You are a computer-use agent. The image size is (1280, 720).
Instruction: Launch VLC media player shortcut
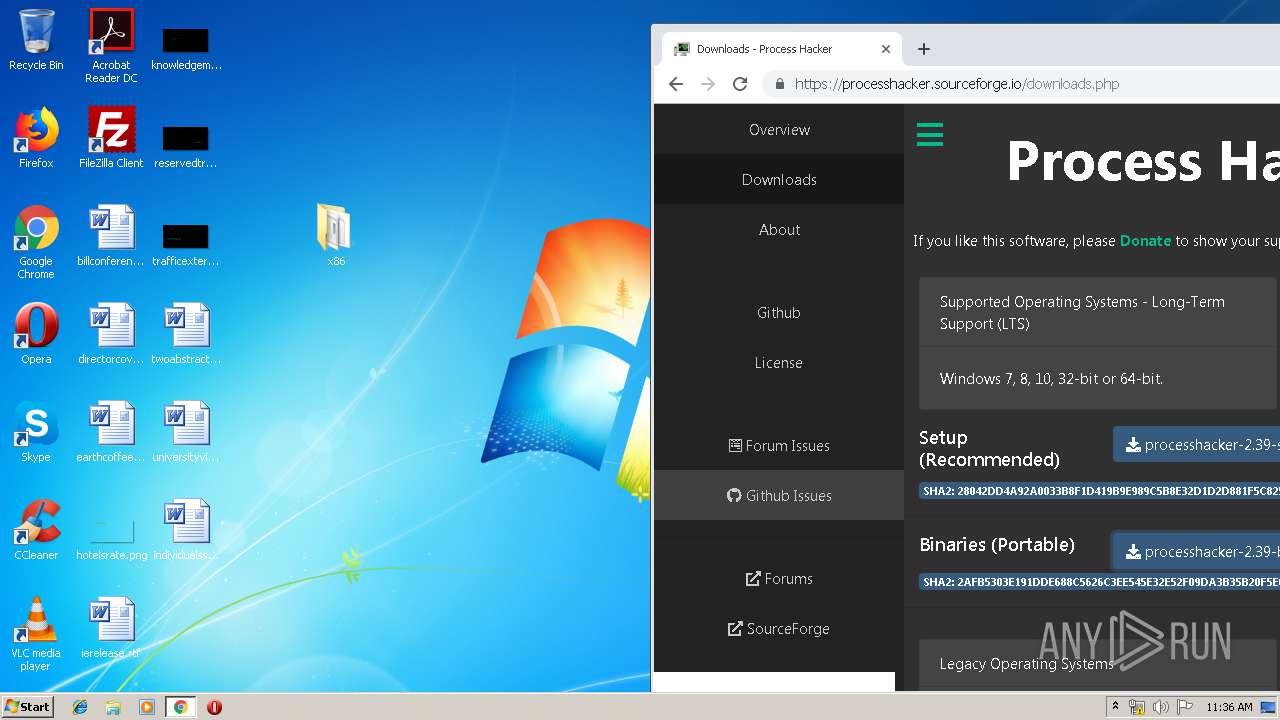coord(36,634)
